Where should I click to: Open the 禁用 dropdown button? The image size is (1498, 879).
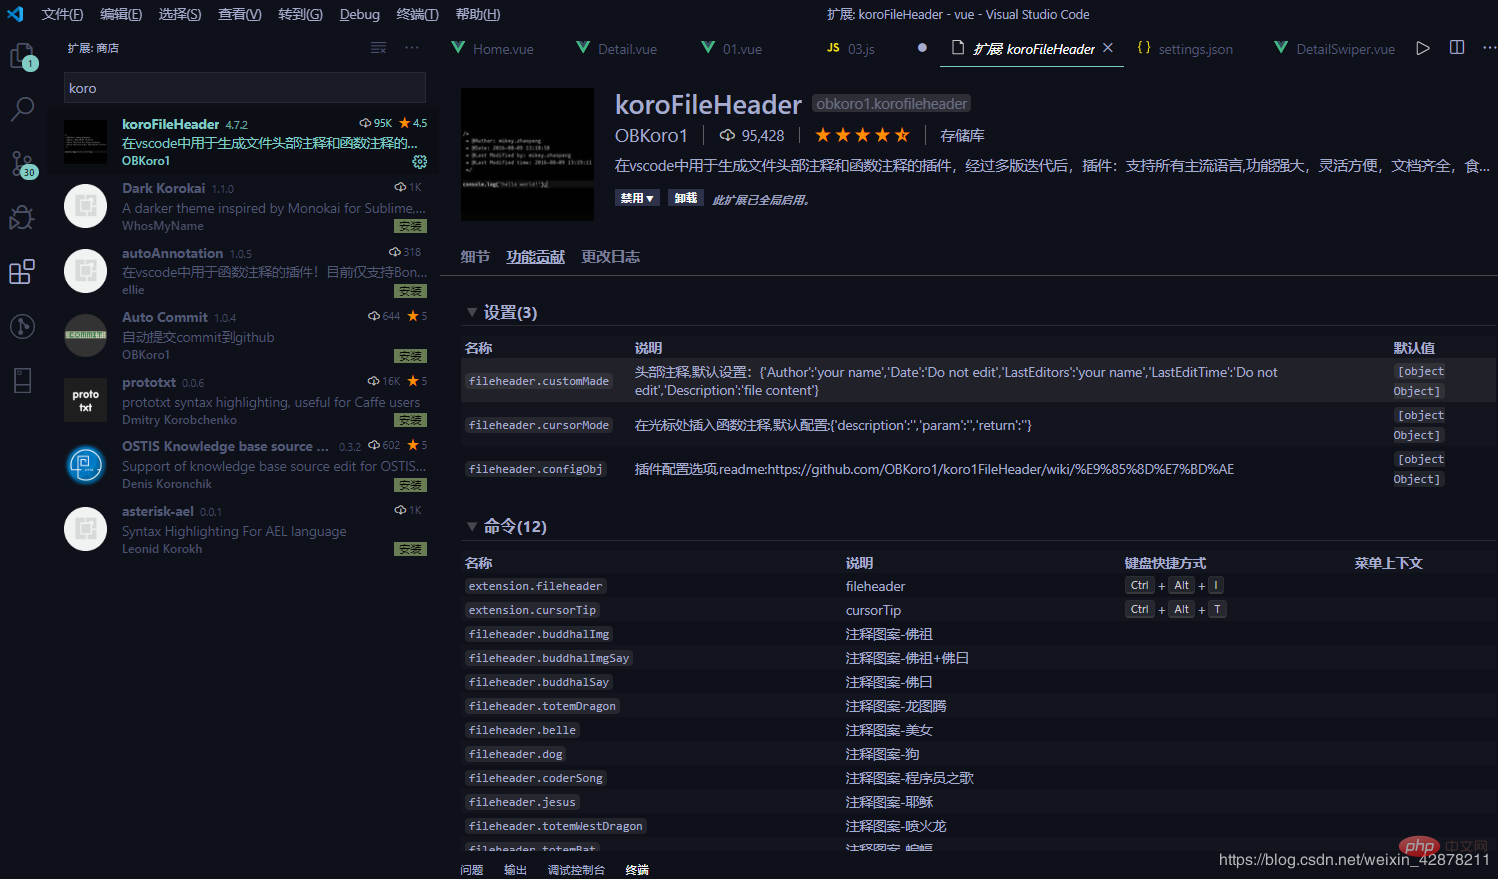point(637,198)
